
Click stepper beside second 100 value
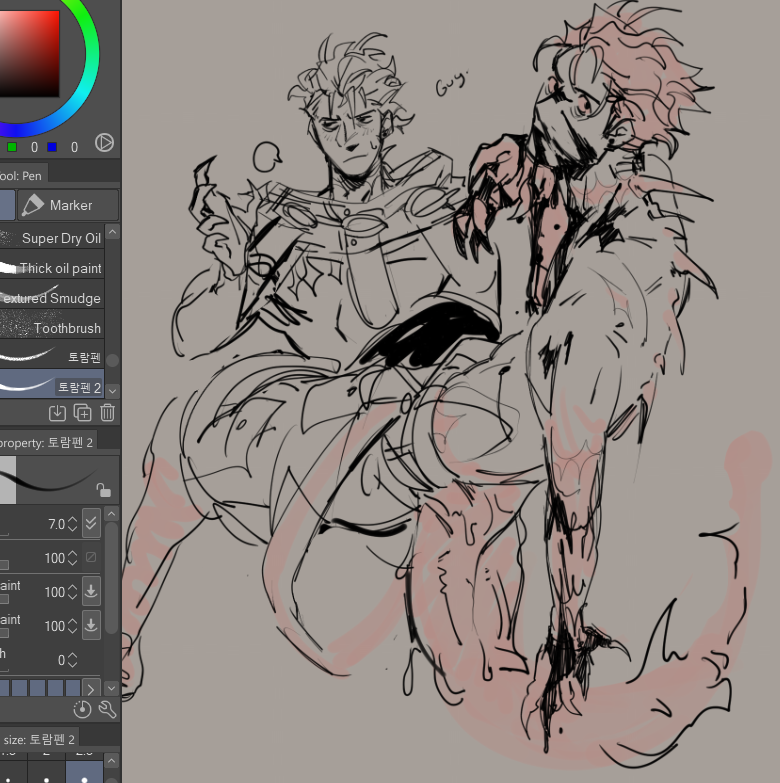pyautogui.click(x=72, y=558)
